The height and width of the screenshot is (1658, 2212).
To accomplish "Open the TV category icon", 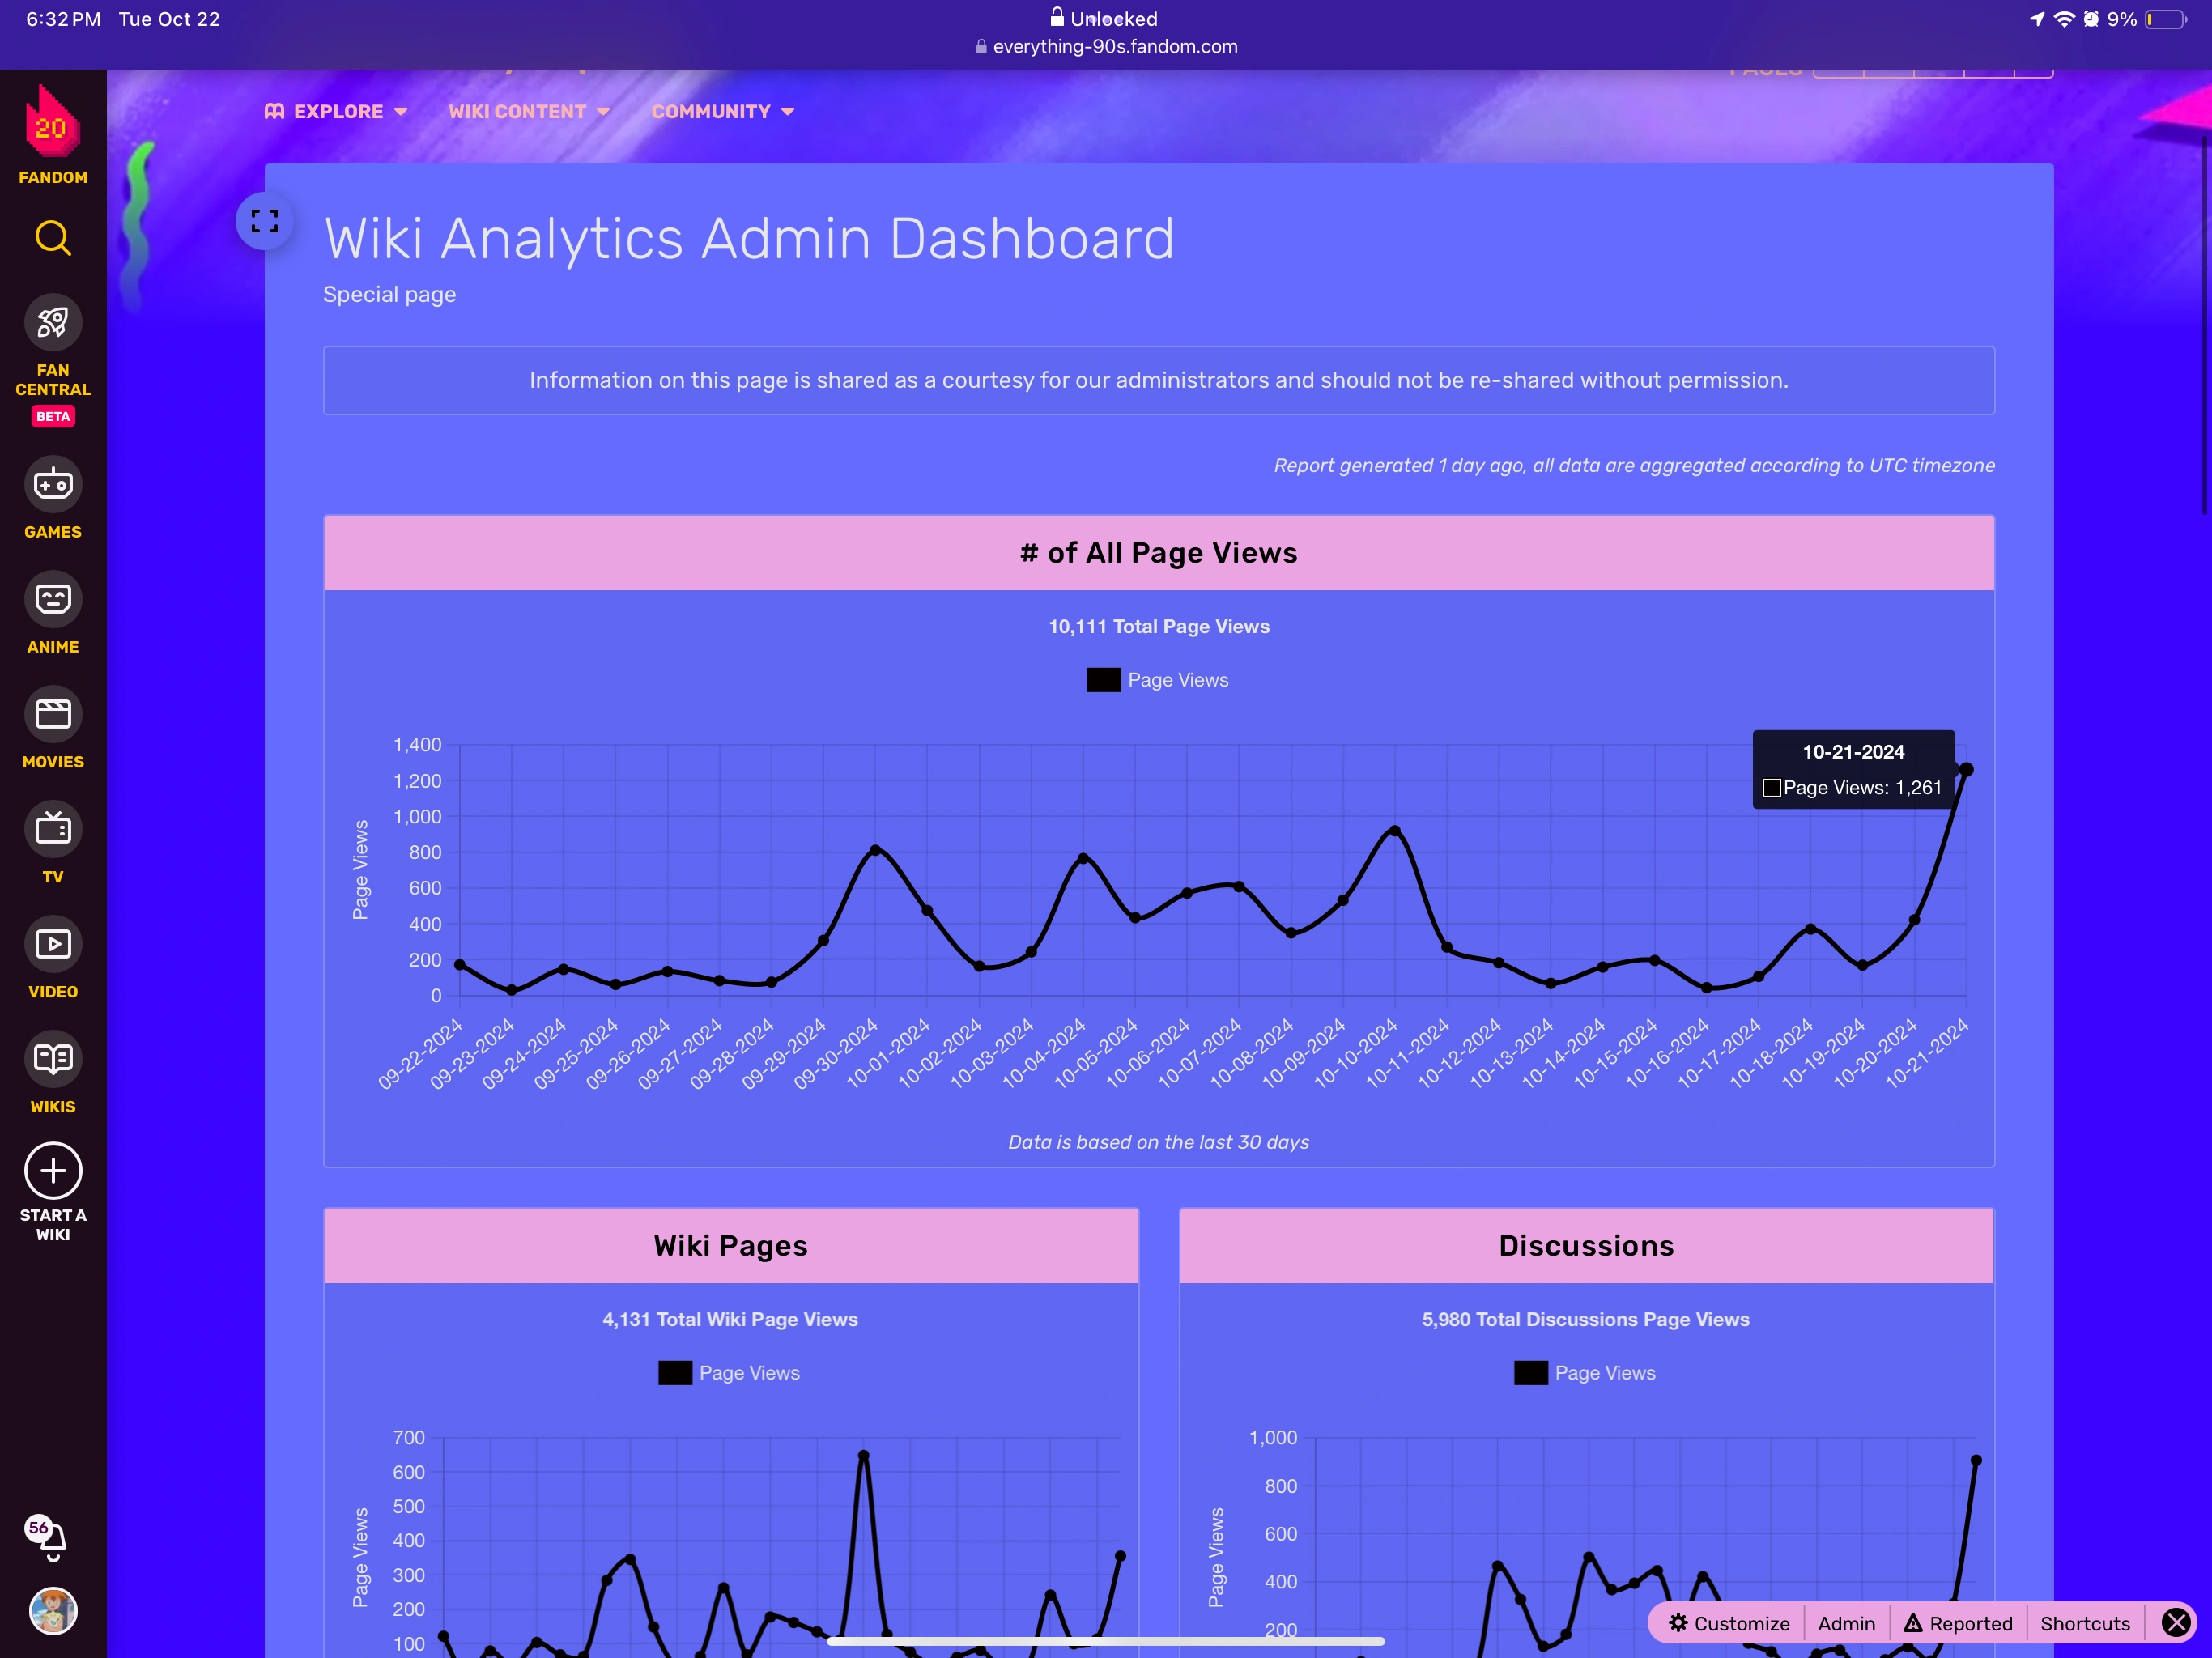I will click(52, 829).
